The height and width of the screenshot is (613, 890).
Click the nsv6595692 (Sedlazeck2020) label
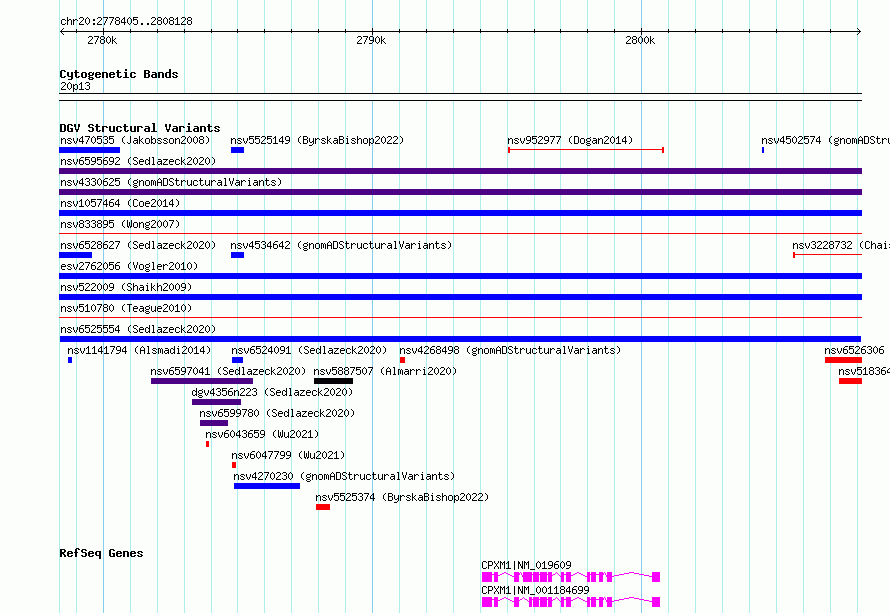(138, 161)
